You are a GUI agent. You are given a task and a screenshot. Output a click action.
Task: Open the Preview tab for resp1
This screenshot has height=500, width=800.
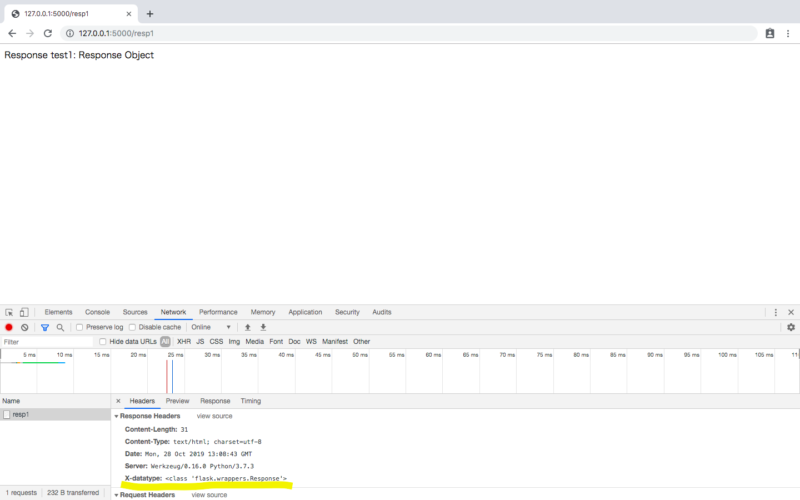[x=177, y=401]
